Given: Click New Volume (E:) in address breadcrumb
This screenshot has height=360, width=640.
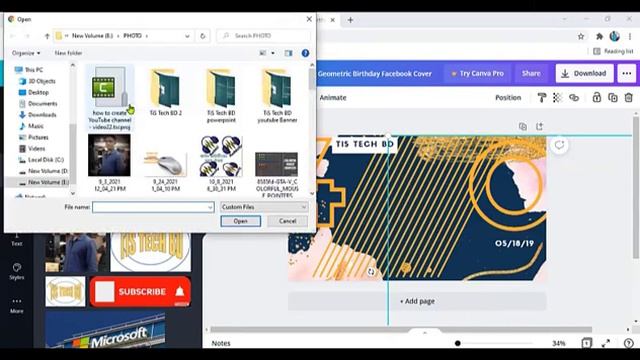Looking at the screenshot, I should click(92, 36).
